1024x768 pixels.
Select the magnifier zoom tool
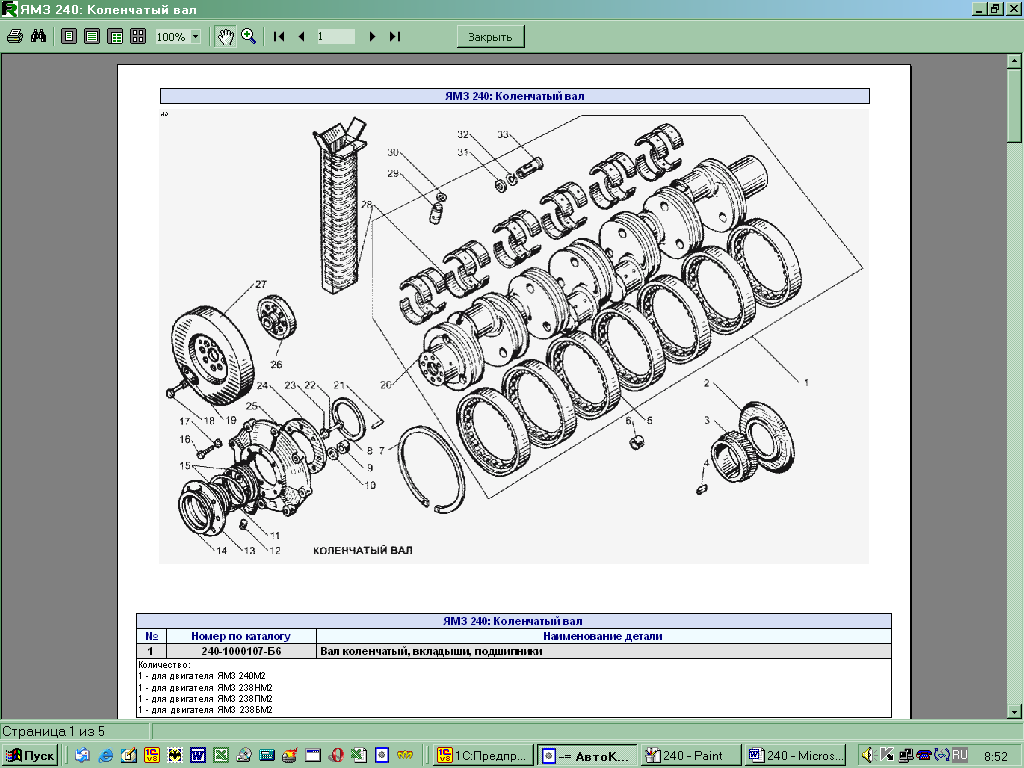(248, 36)
